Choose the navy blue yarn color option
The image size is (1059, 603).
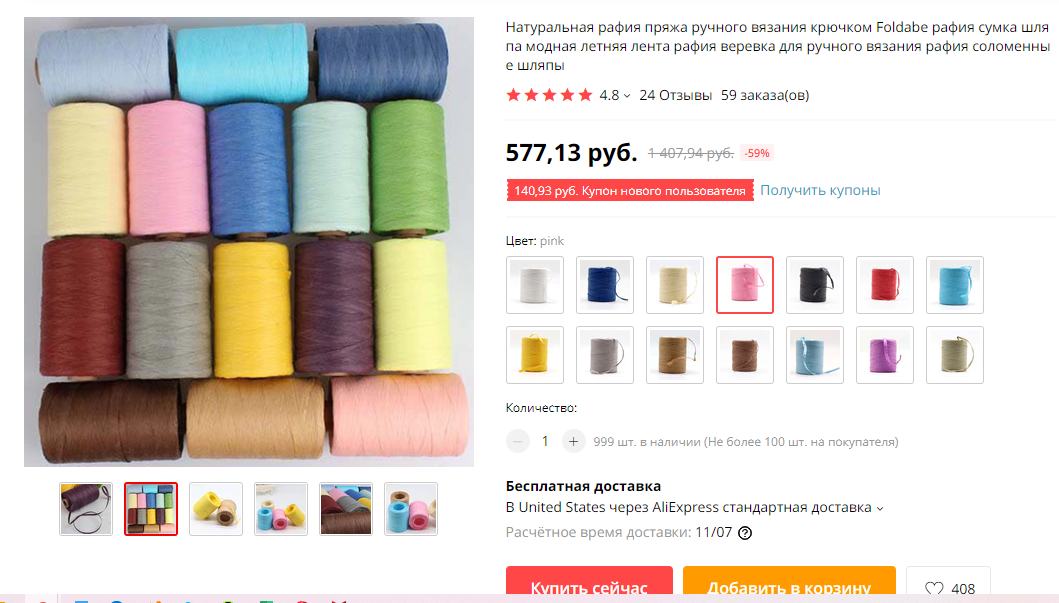[604, 285]
